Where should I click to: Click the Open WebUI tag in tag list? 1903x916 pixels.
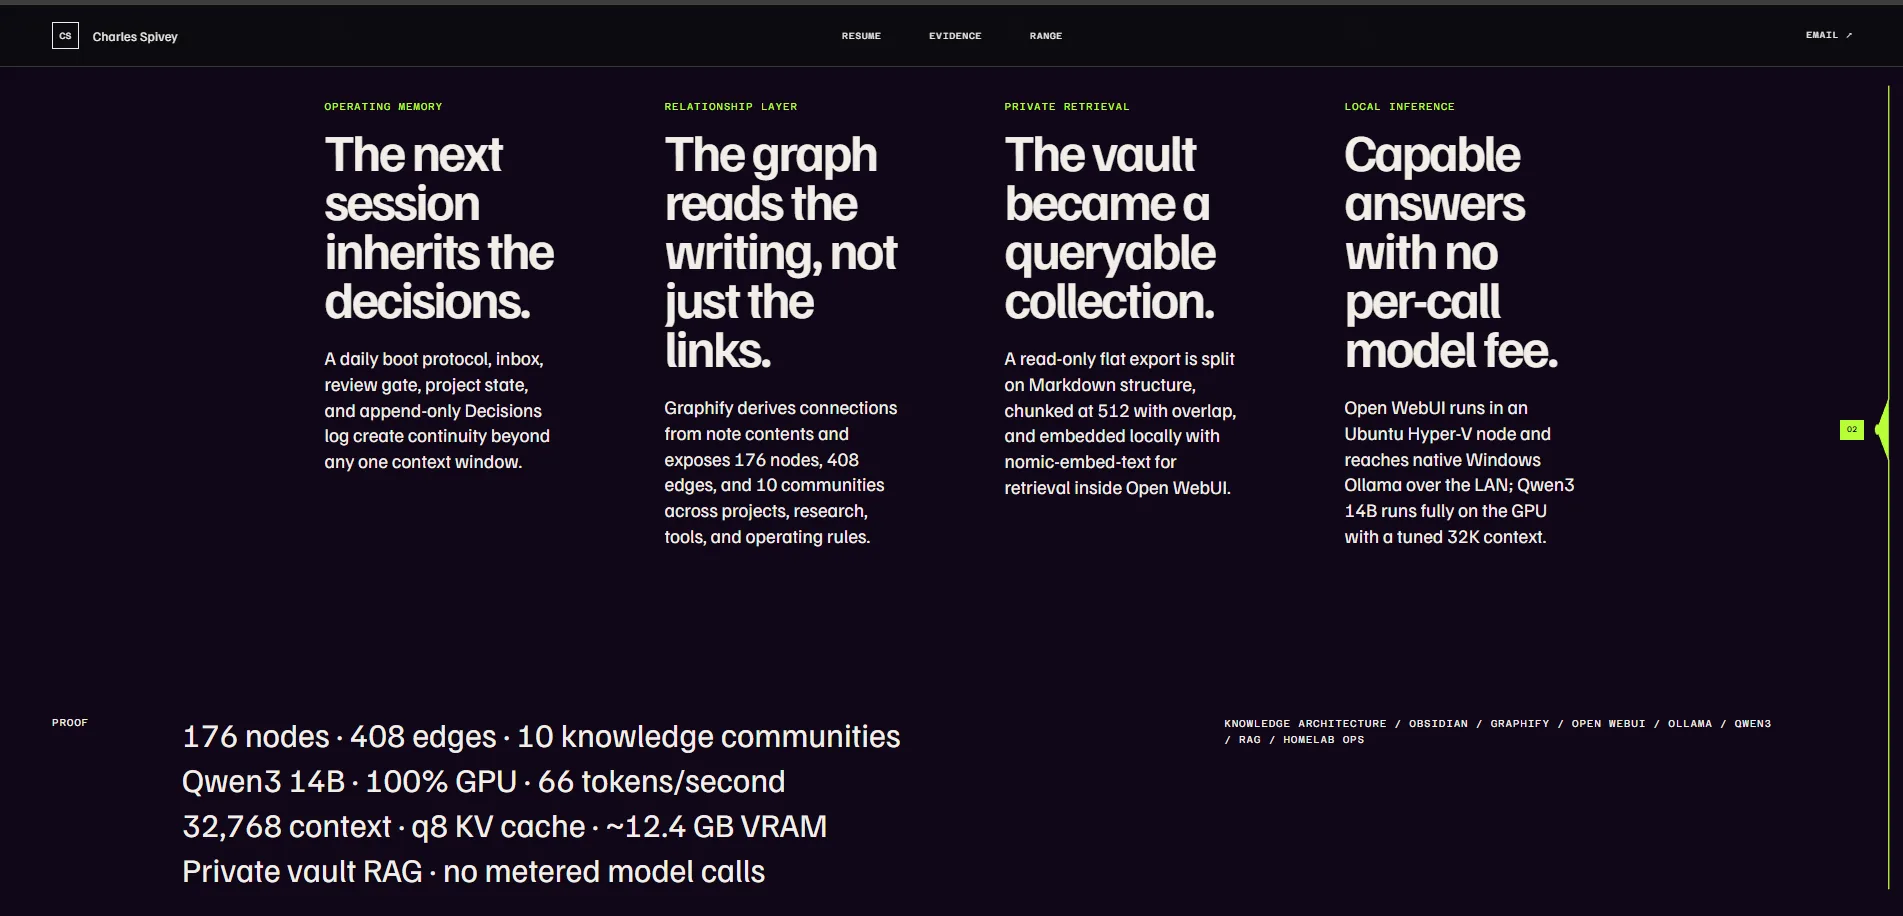[1608, 723]
